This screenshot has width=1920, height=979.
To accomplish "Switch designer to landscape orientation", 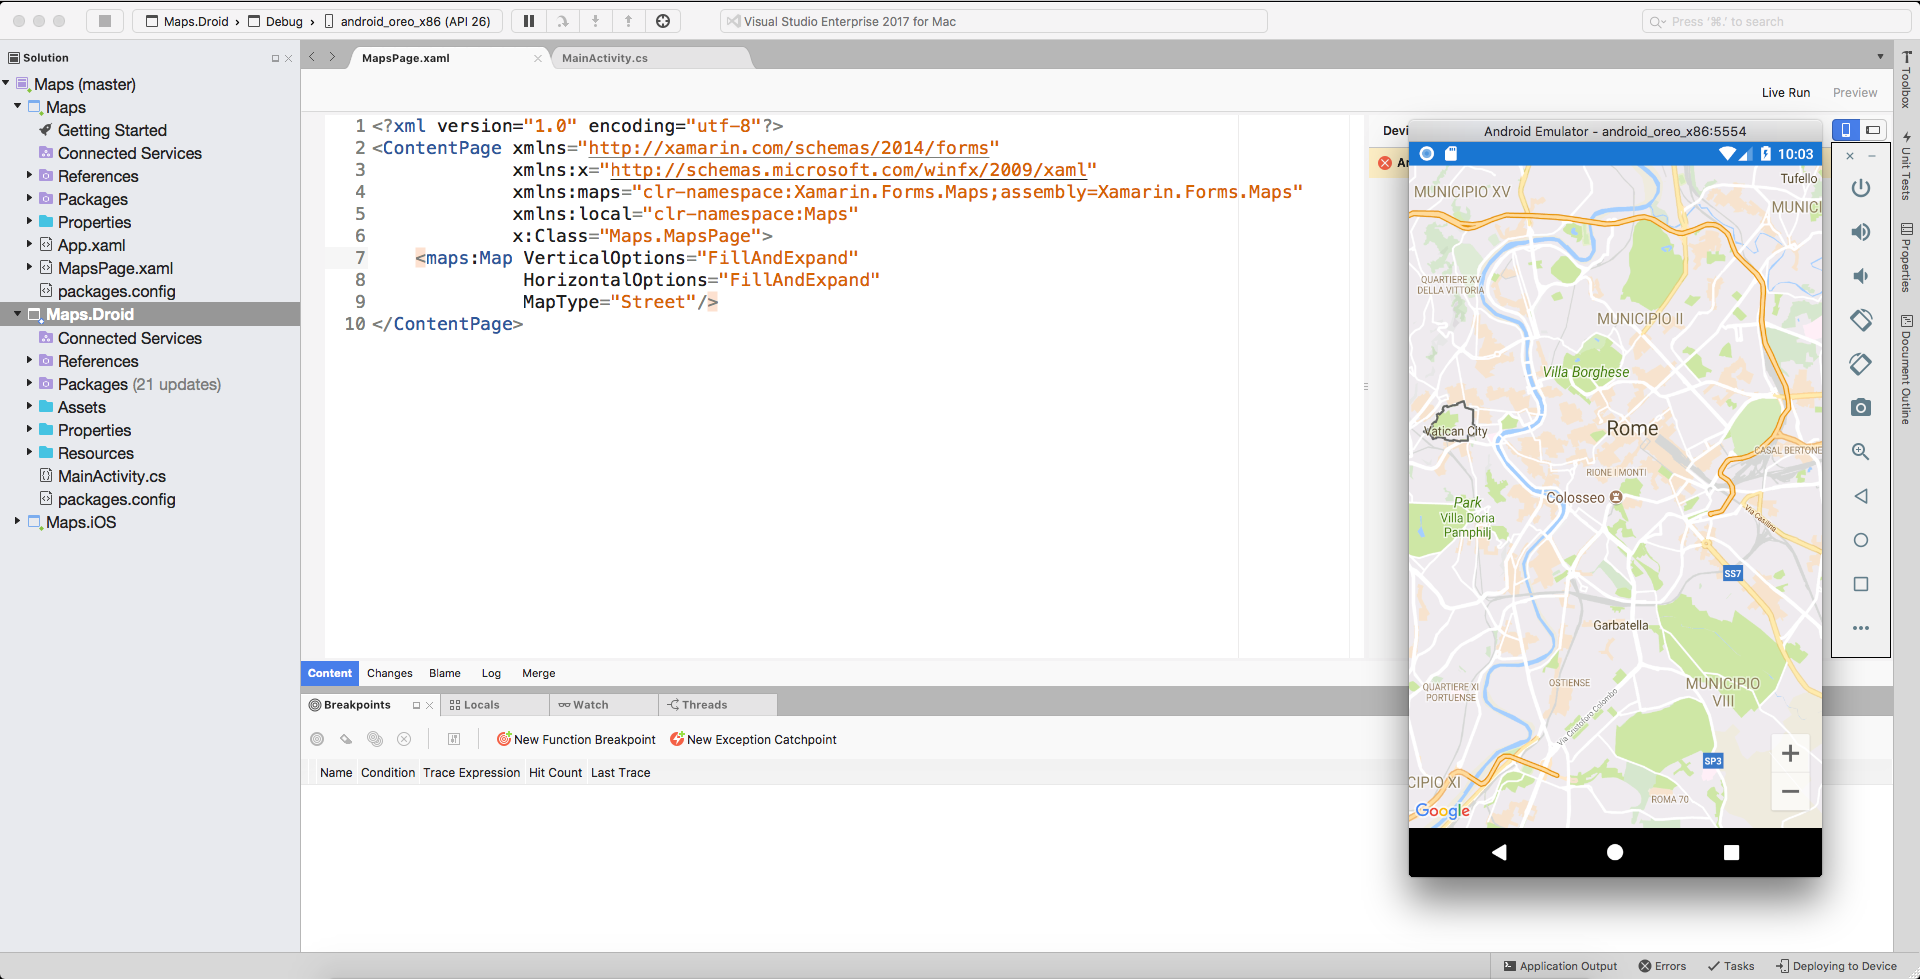I will (x=1873, y=129).
